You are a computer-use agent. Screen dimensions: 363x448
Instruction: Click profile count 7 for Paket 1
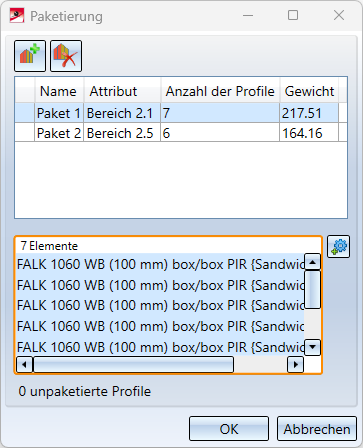pyautogui.click(x=220, y=113)
